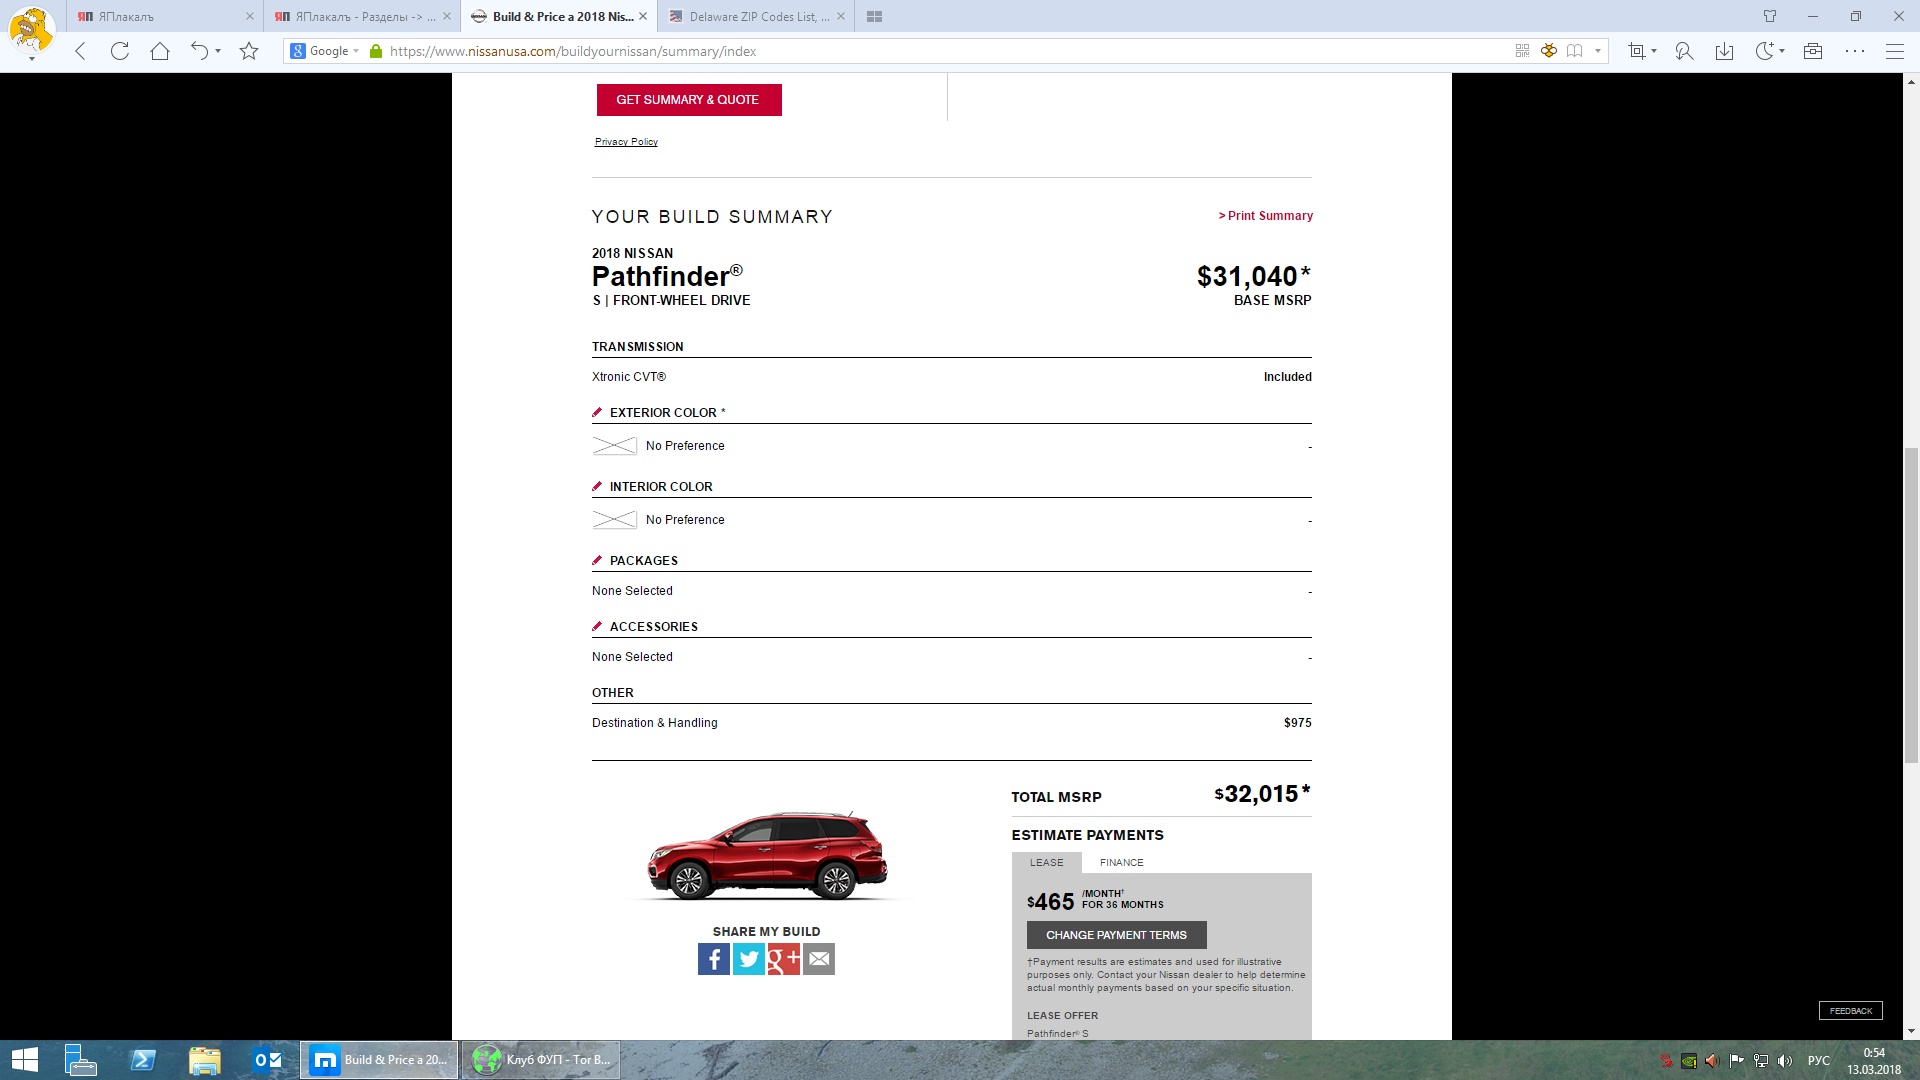This screenshot has height=1080, width=1920.
Task: Click Change Payment Terms button
Action: 1117,935
